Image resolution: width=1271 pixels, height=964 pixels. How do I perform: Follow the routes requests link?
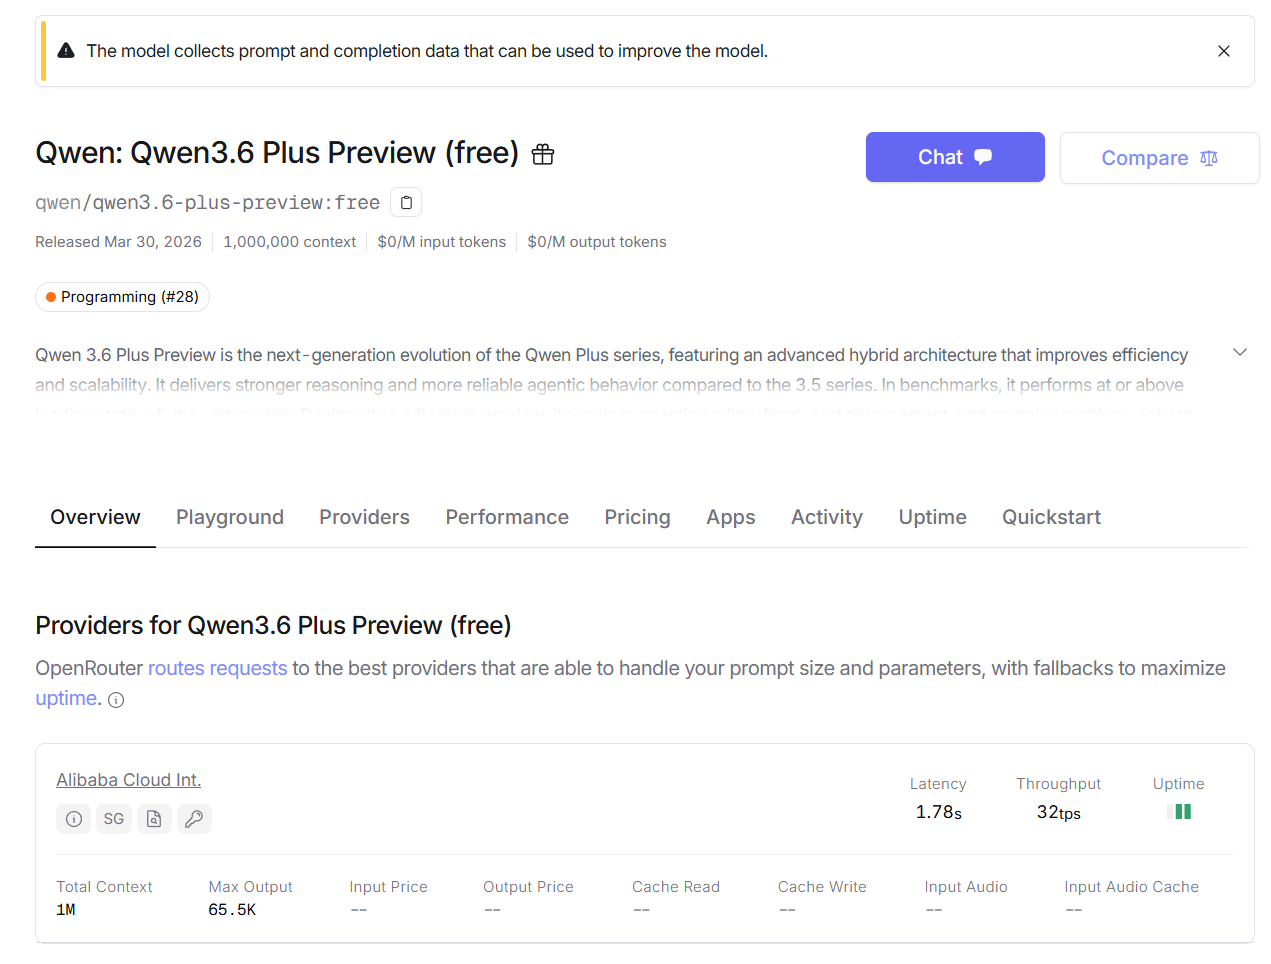217,668
